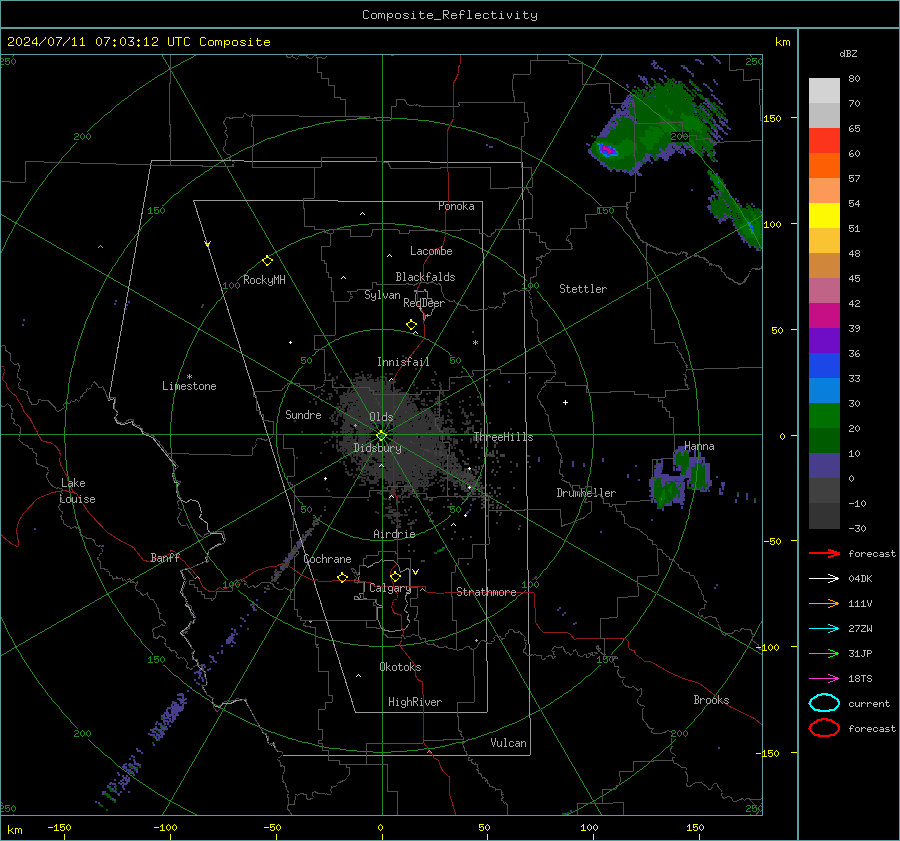The height and width of the screenshot is (841, 900).
Task: Click the magenta 39-42 dBZ legend swatch
Action: point(824,316)
